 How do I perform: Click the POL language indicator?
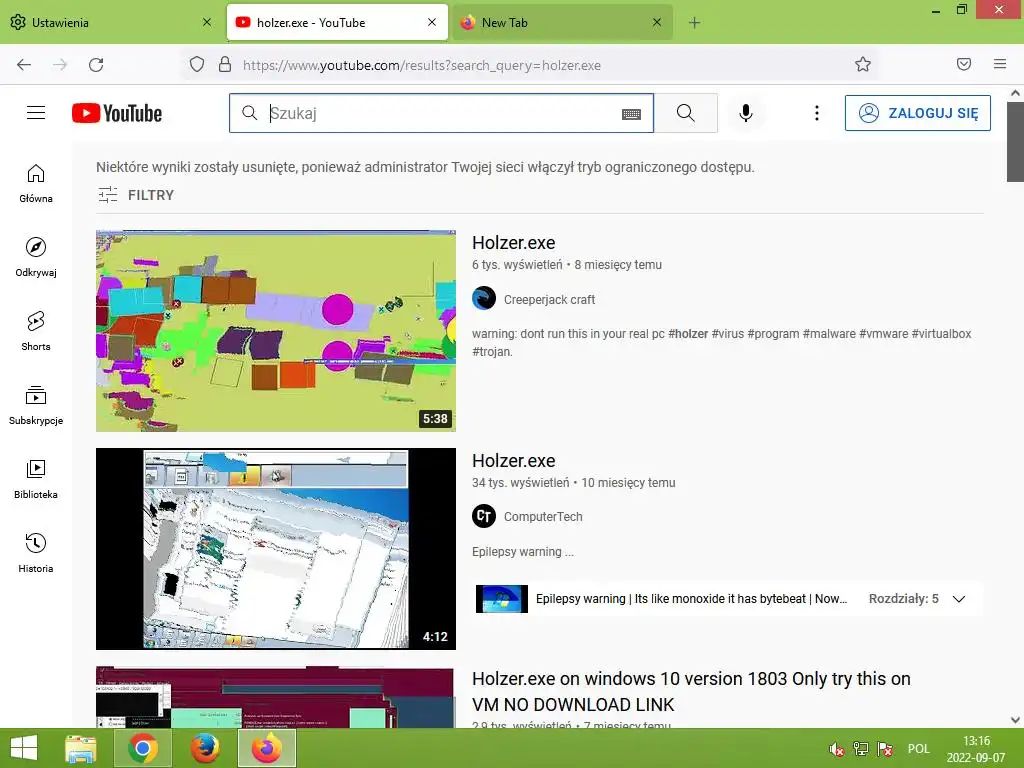coord(918,749)
